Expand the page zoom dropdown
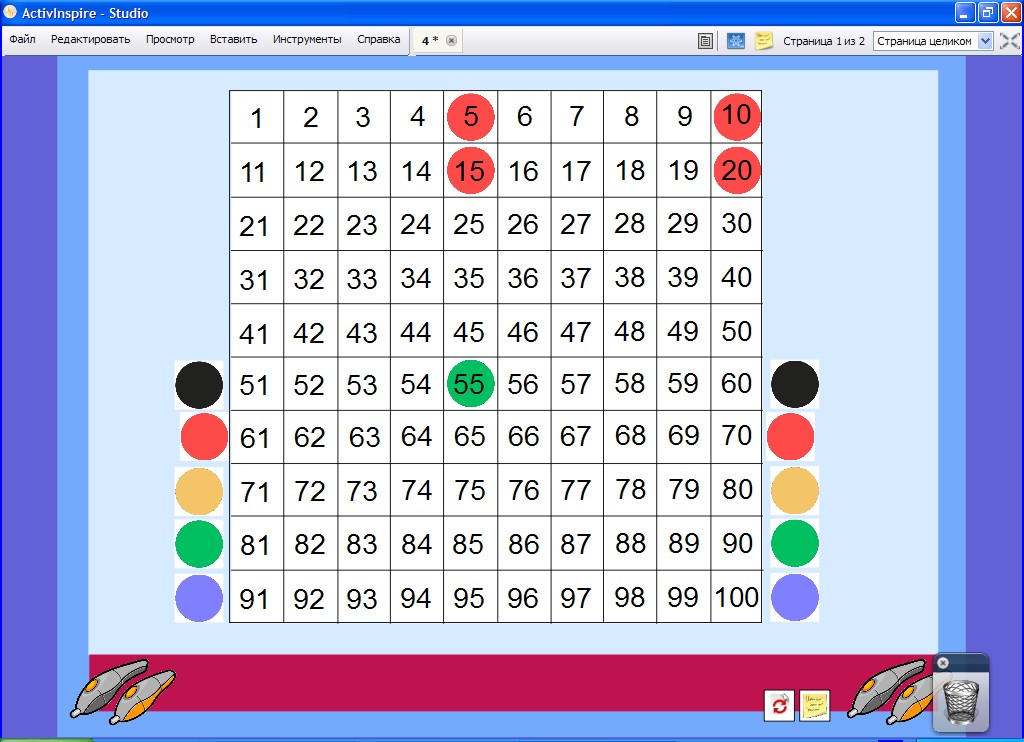This screenshot has width=1024, height=742. click(x=984, y=41)
